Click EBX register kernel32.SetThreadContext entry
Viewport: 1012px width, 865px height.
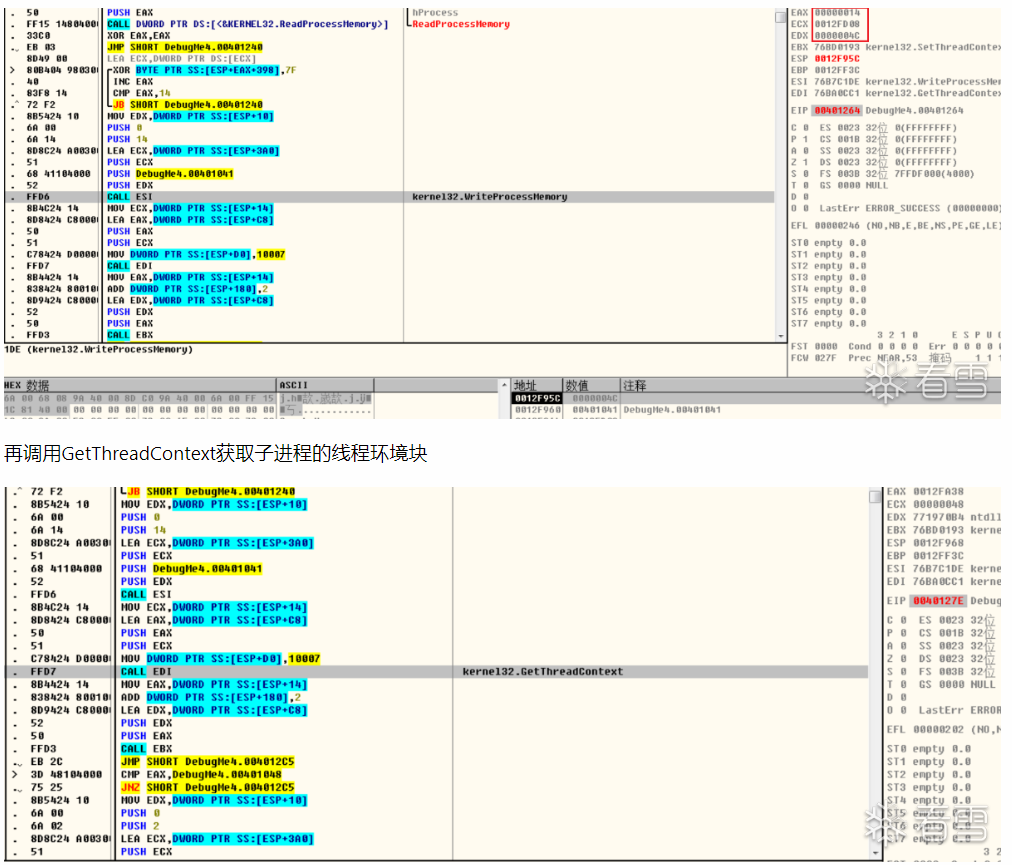(x=896, y=47)
